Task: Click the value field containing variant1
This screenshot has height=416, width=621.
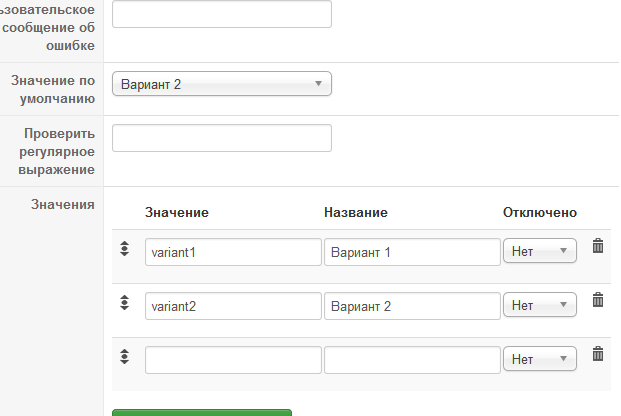Action: (x=233, y=252)
